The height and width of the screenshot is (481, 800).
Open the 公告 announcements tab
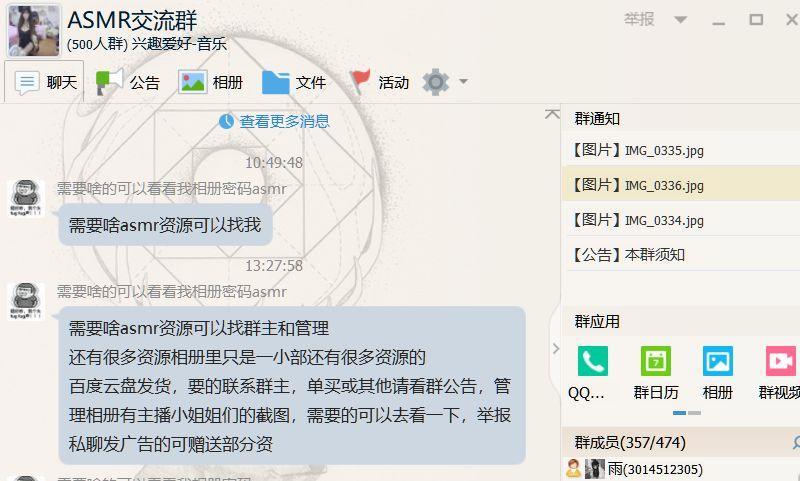point(128,82)
